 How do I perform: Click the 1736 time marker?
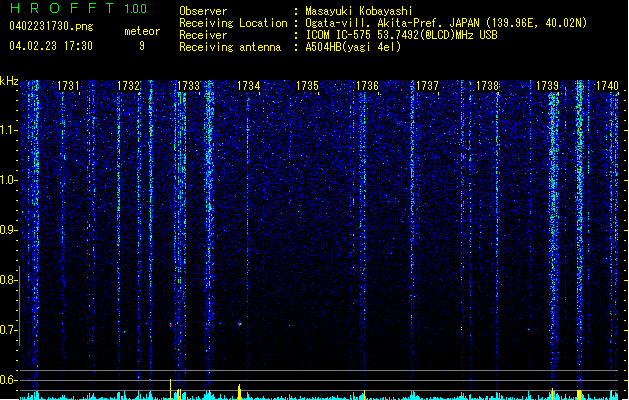[367, 86]
